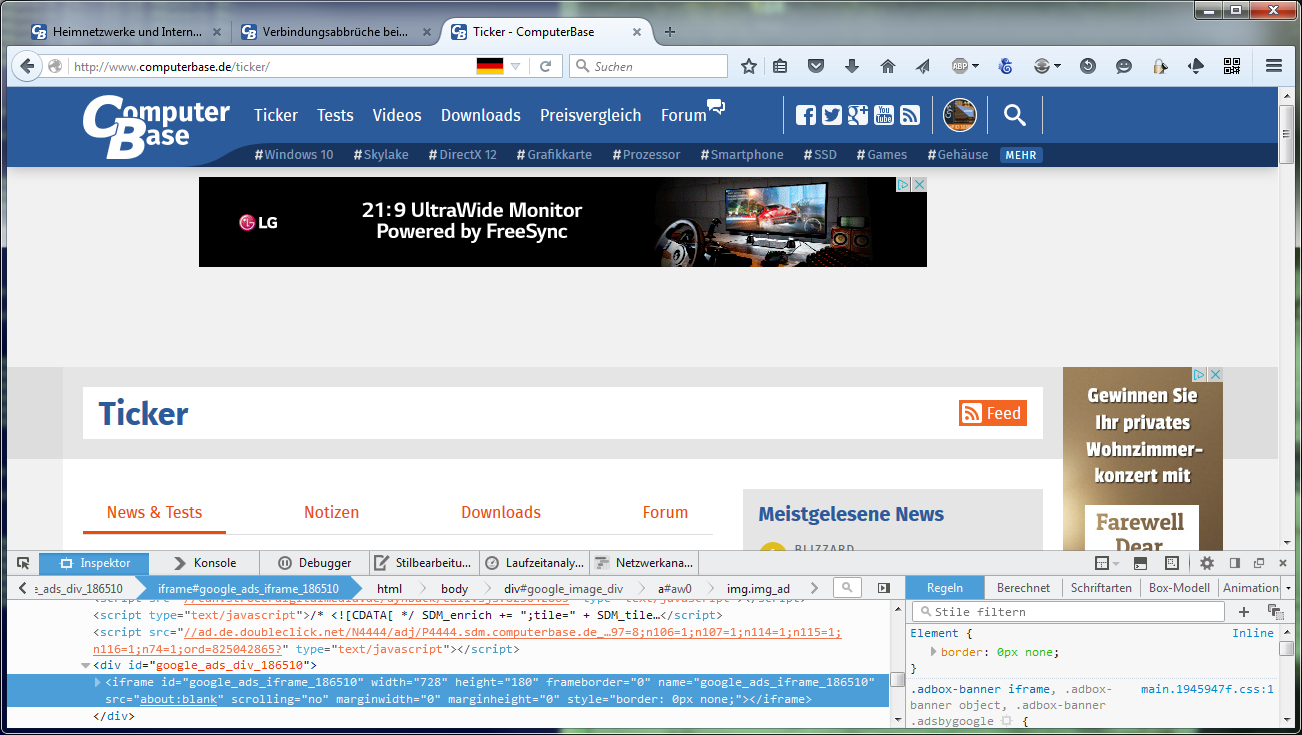Open devtools in separate window

[1259, 563]
